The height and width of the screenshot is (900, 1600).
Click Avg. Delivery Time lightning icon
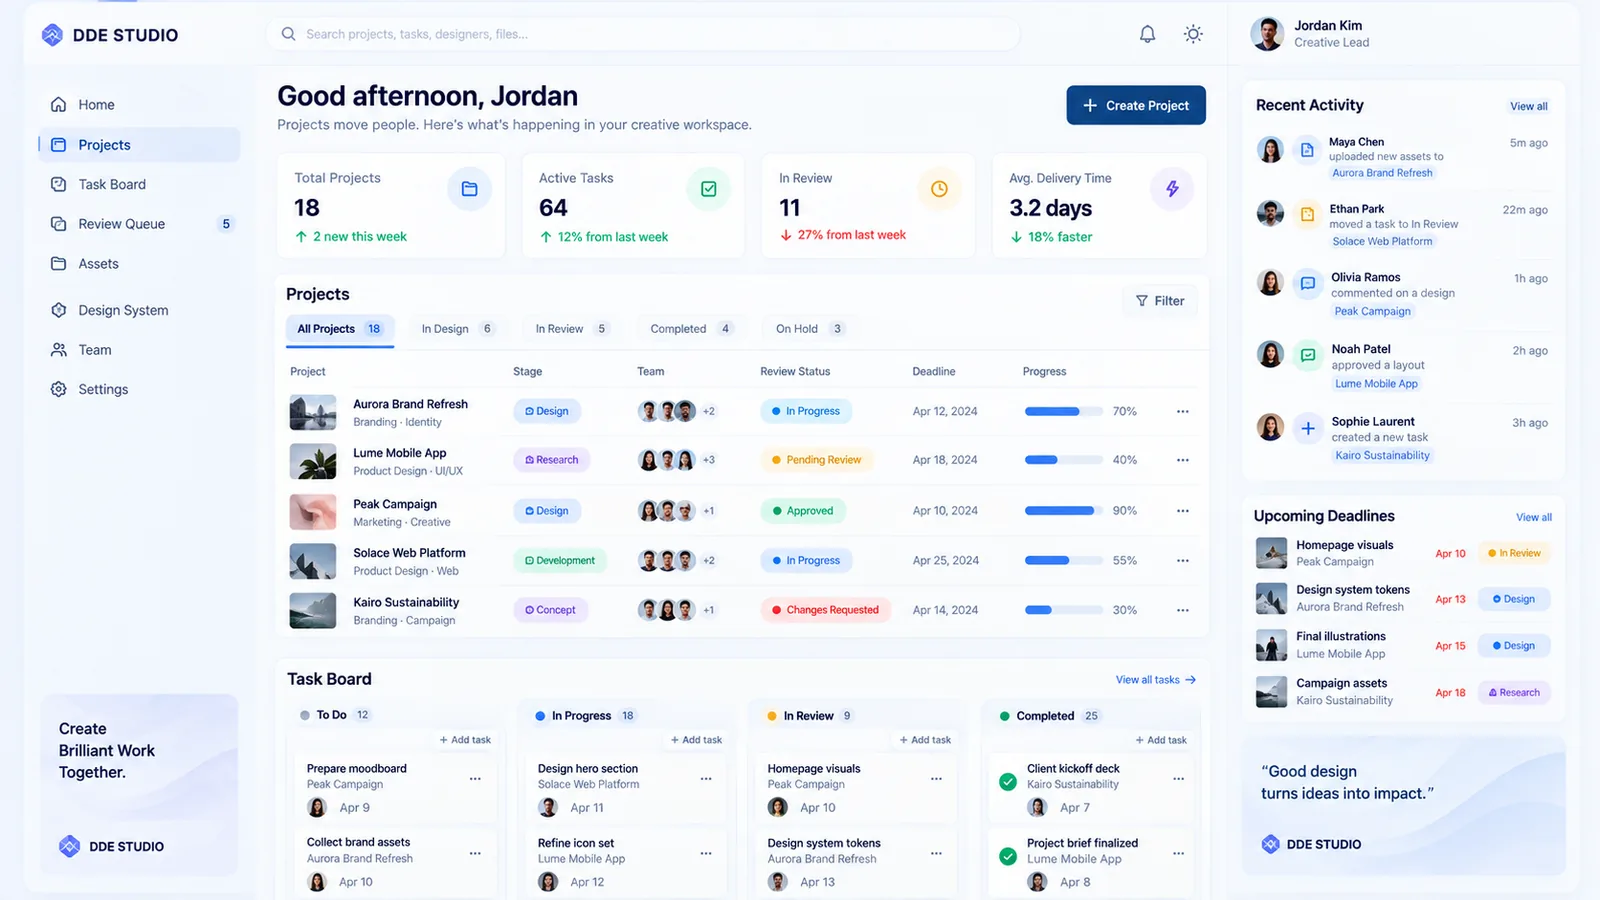click(x=1172, y=189)
